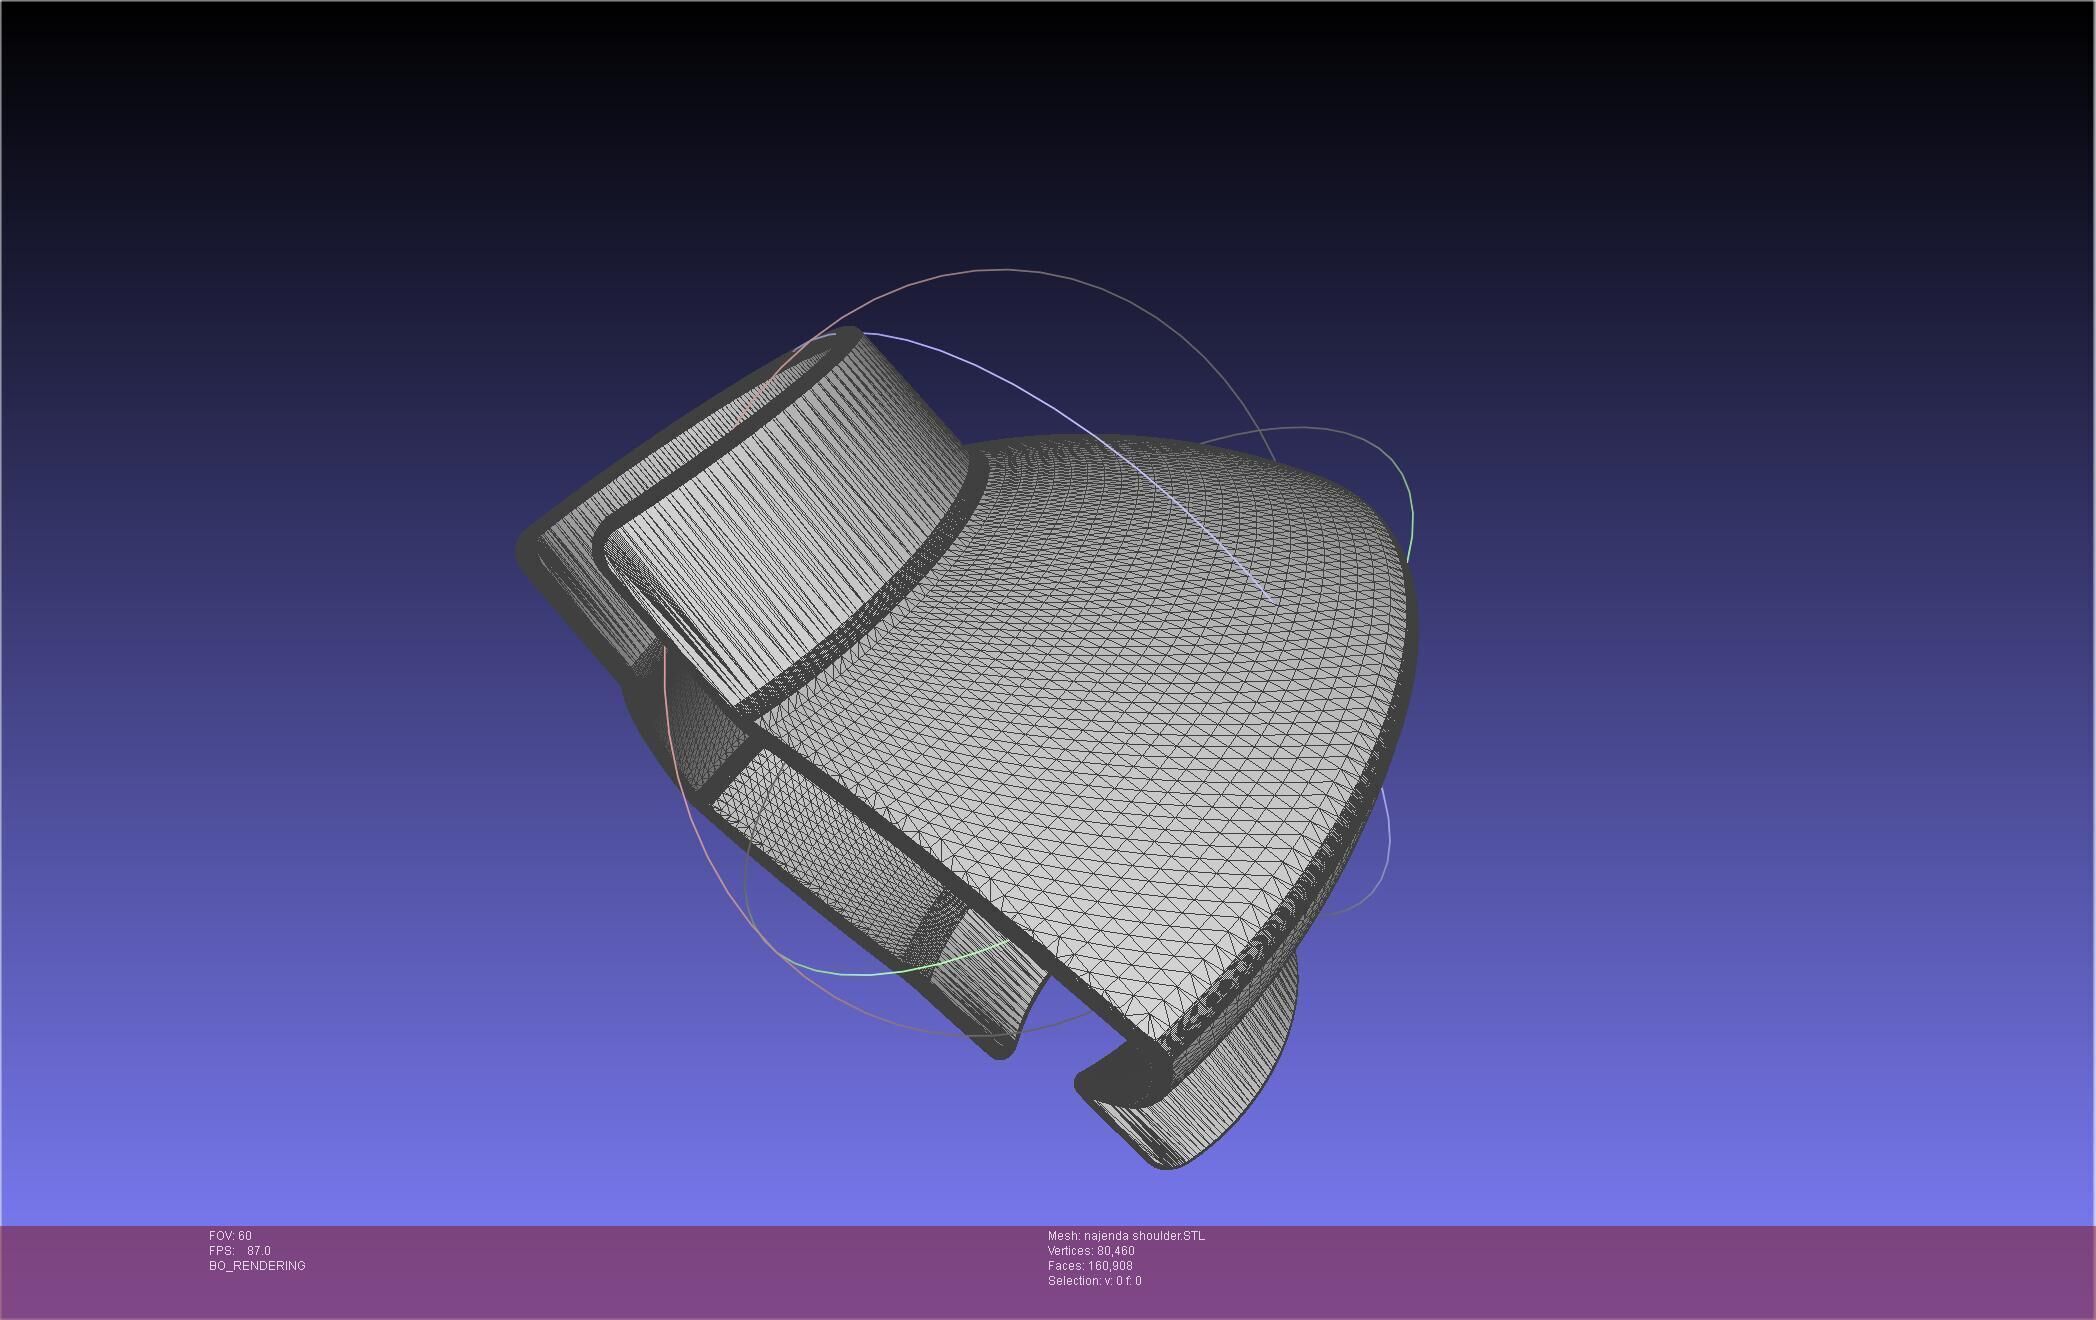Click the Vertices: 80,460 readout
Screen dimensions: 2096x1320
pos(1091,1251)
